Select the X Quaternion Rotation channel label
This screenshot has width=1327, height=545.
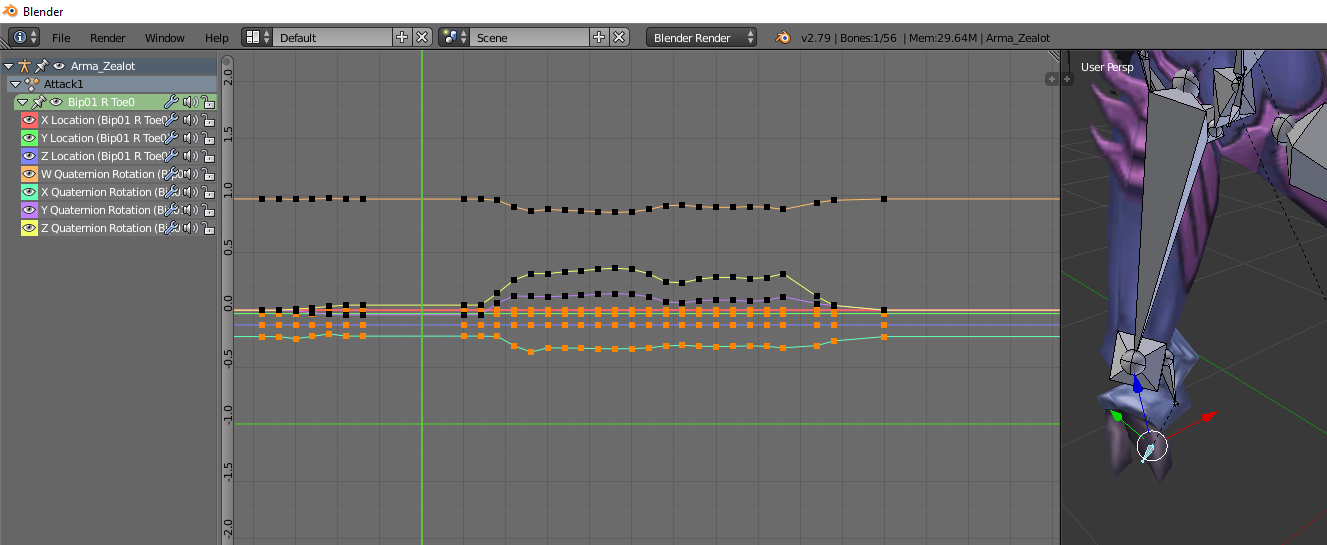click(x=105, y=192)
